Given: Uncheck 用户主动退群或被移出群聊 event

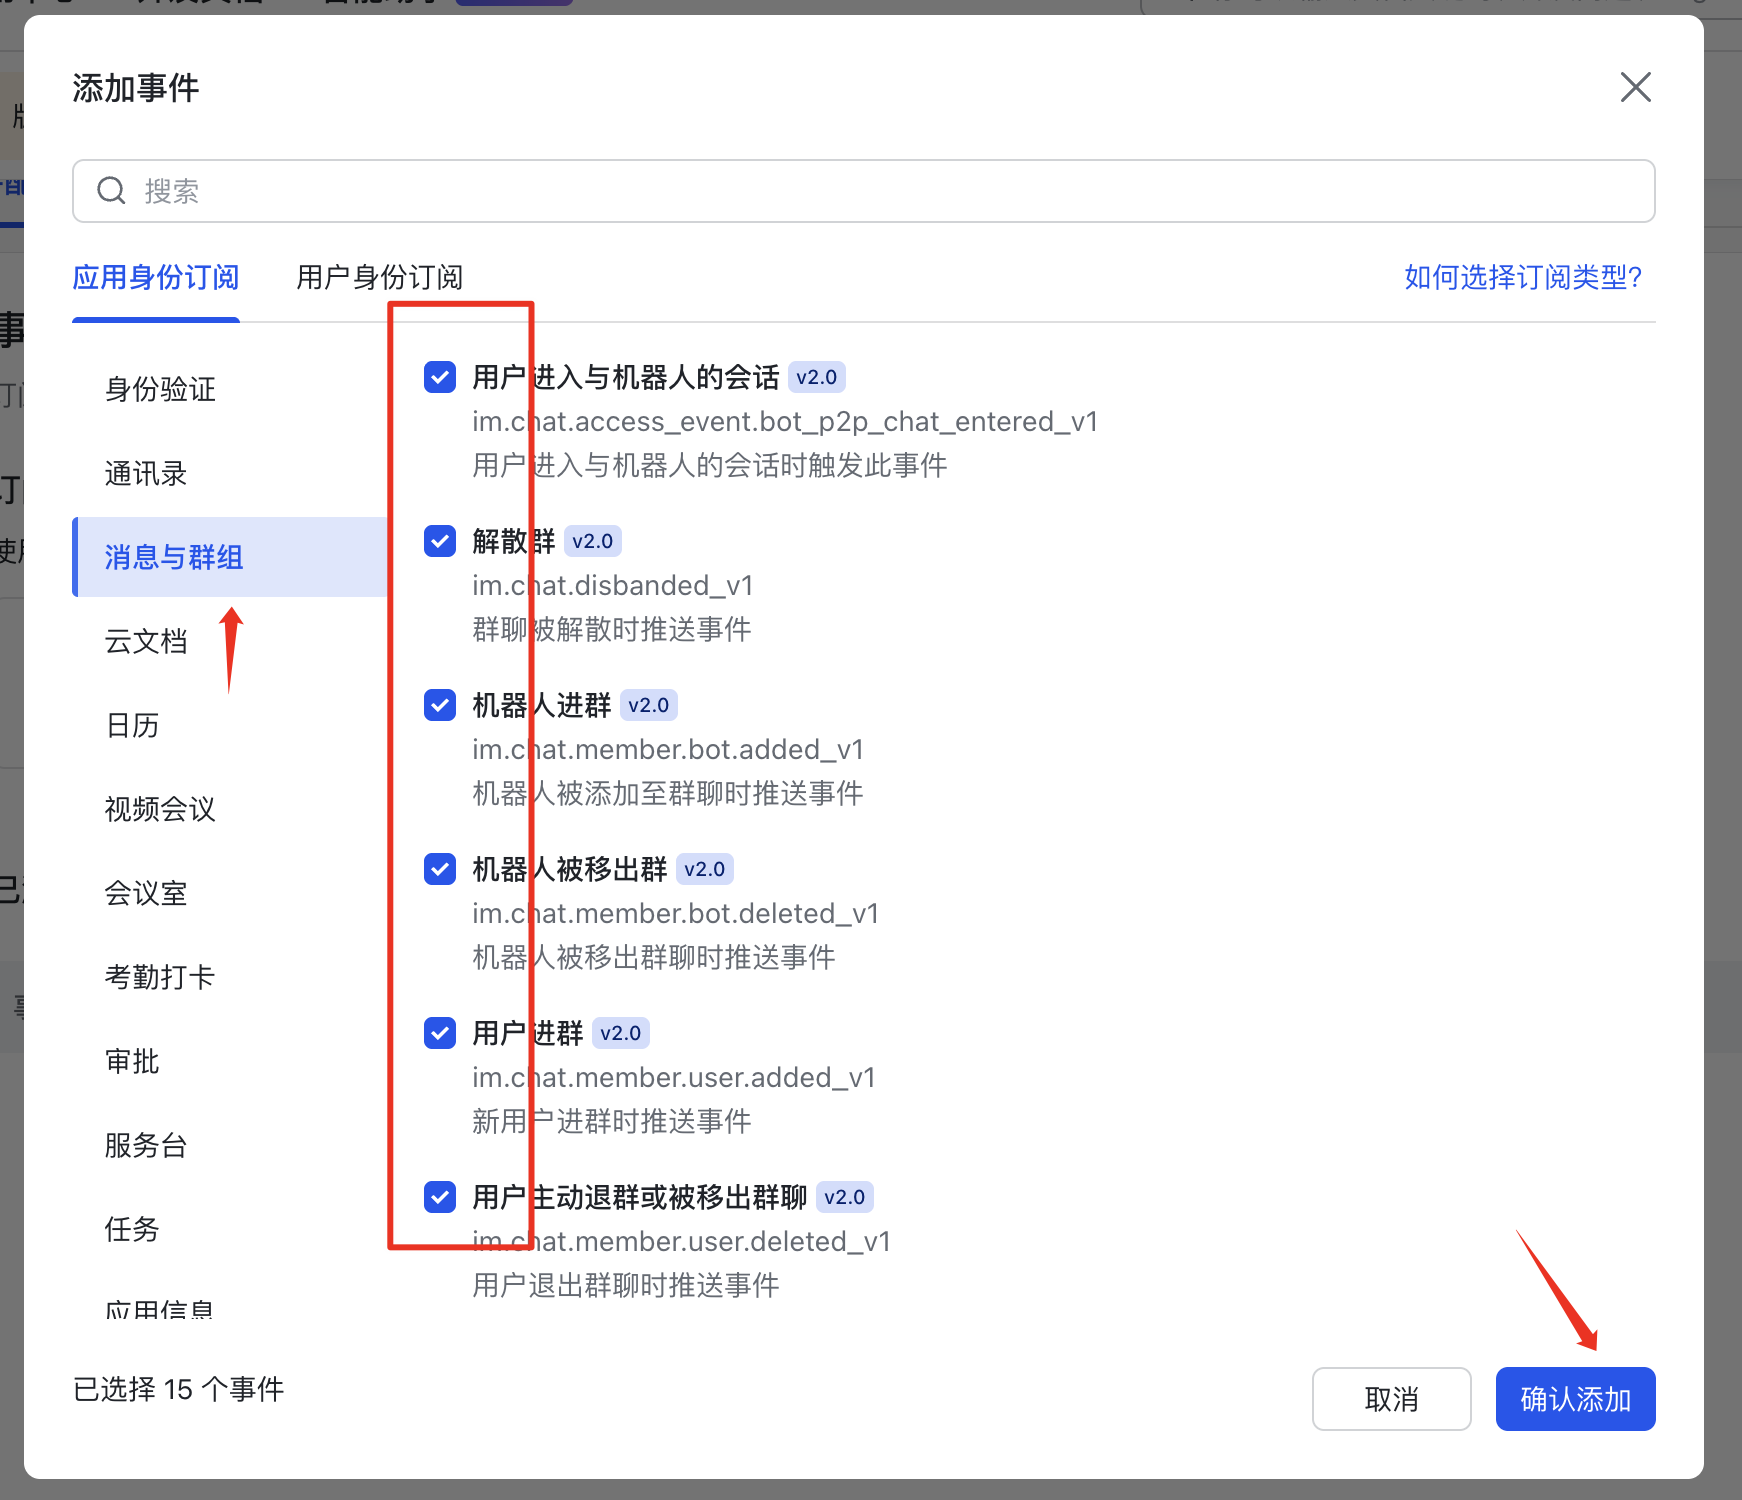Looking at the screenshot, I should pyautogui.click(x=439, y=1197).
